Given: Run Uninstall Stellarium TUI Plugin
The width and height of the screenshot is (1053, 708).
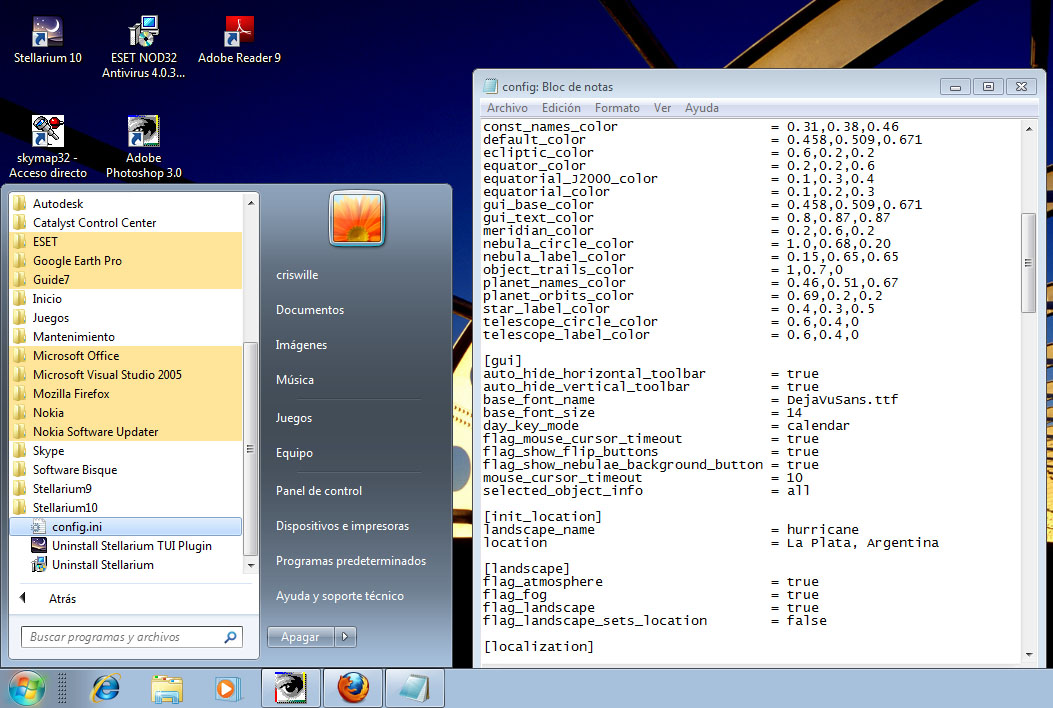Looking at the screenshot, I should tap(126, 545).
